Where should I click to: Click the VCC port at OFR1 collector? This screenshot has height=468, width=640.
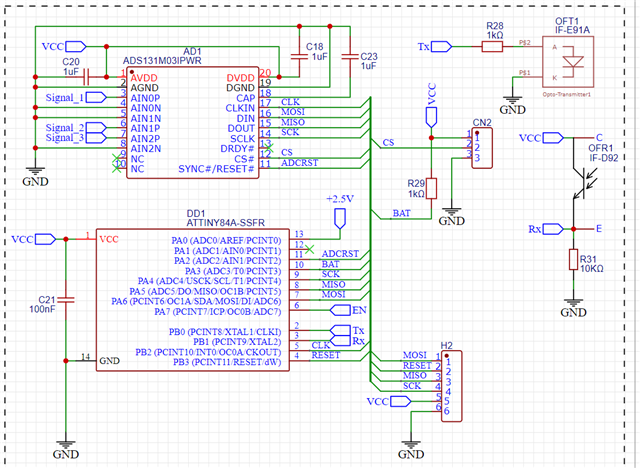tap(553, 138)
